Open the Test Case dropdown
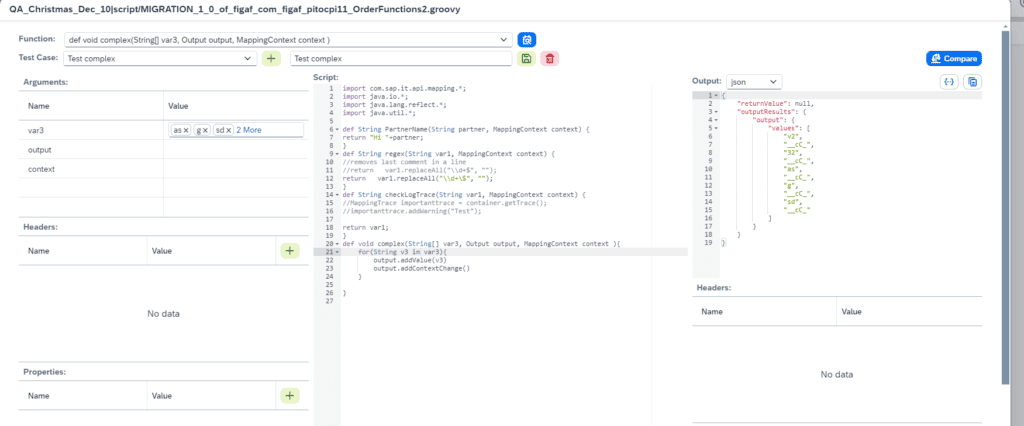Image resolution: width=1024 pixels, height=426 pixels. click(248, 59)
